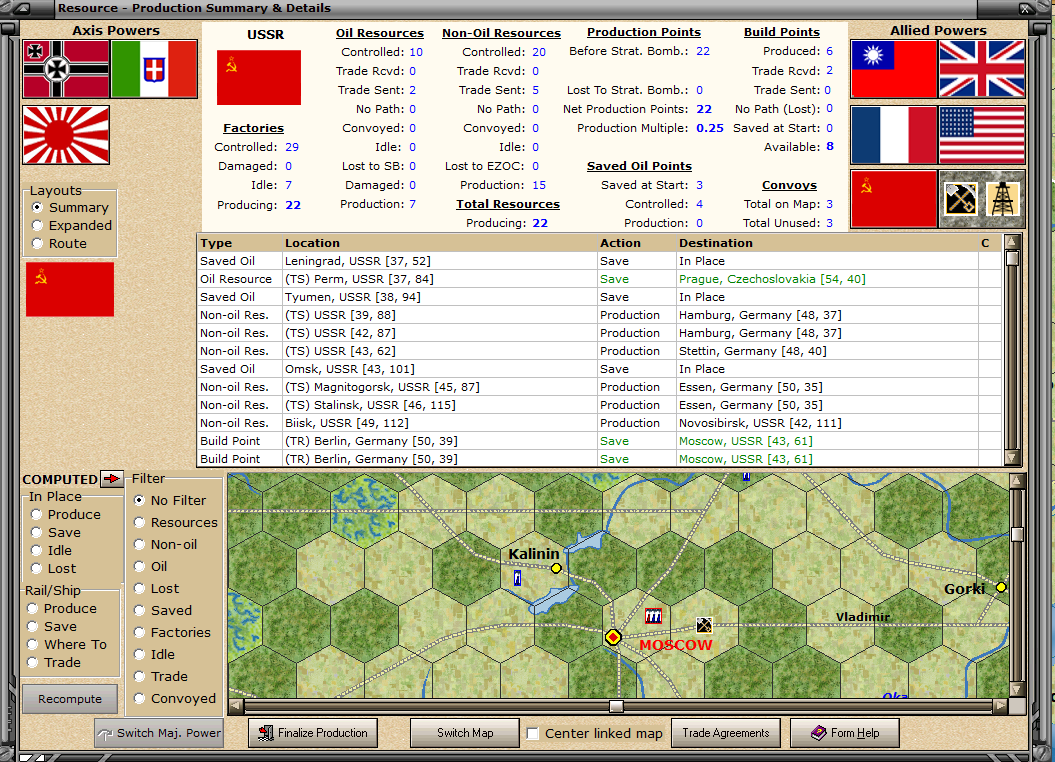1055x762 pixels.
Task: Click the Moscow city marker on map
Action: (612, 637)
